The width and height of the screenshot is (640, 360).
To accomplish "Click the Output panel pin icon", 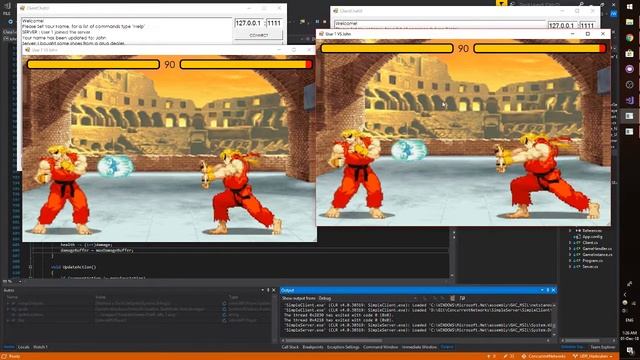I will 548,290.
